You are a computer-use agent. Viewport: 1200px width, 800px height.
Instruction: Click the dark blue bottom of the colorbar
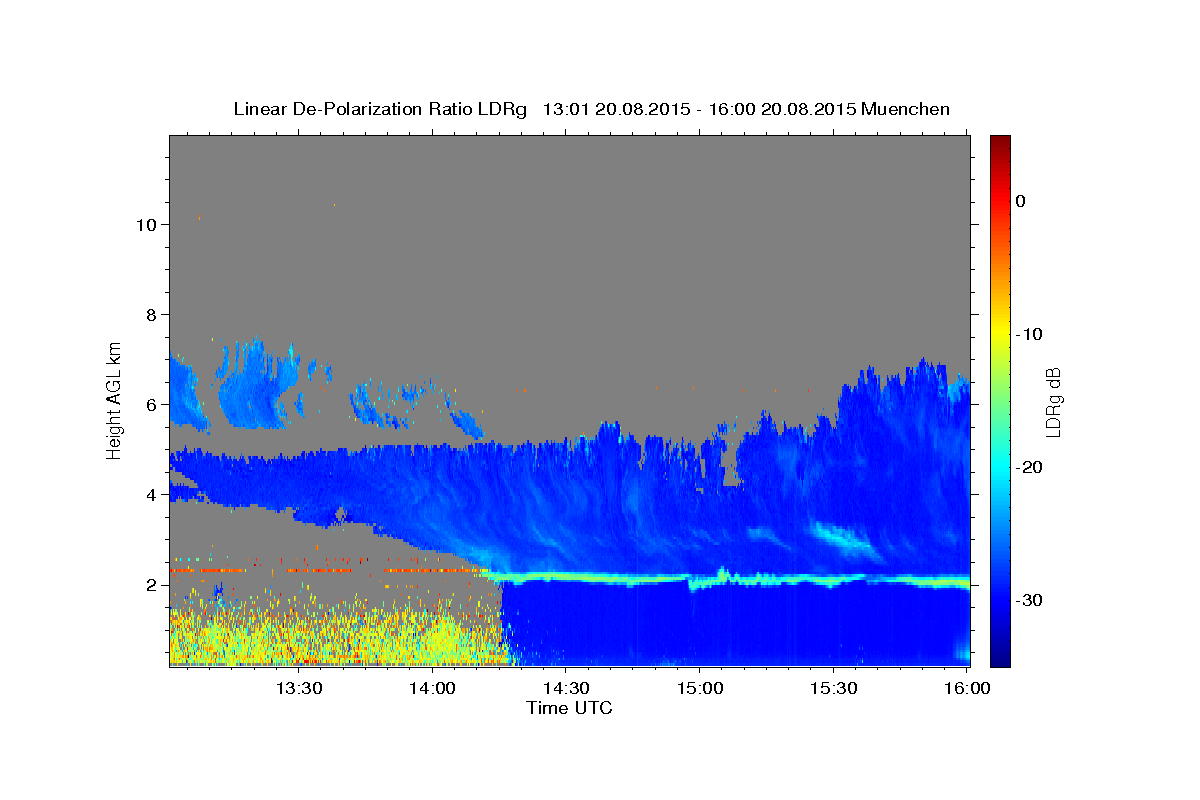pyautogui.click(x=1000, y=655)
